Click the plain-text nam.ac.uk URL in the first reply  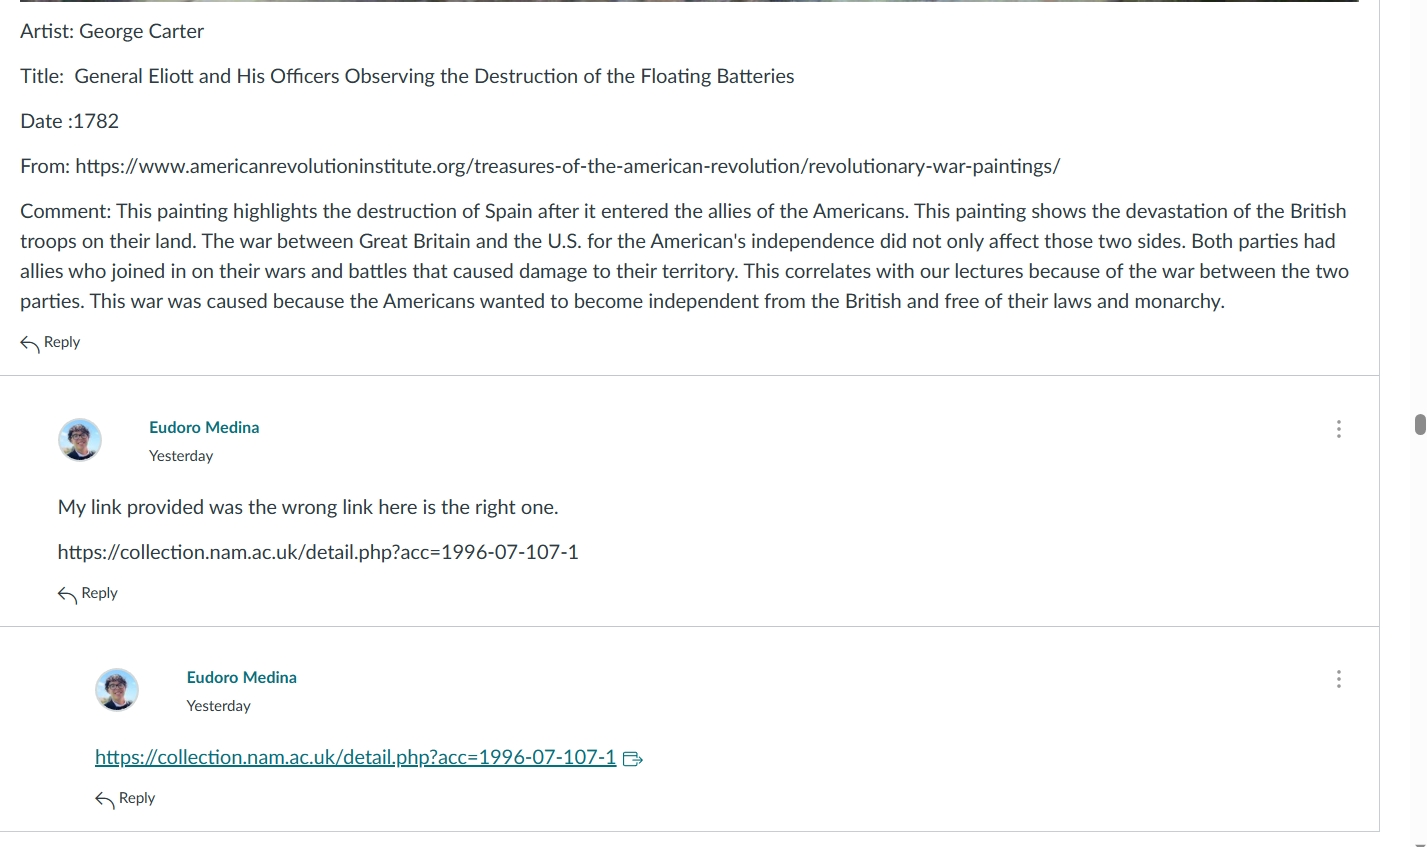point(318,552)
